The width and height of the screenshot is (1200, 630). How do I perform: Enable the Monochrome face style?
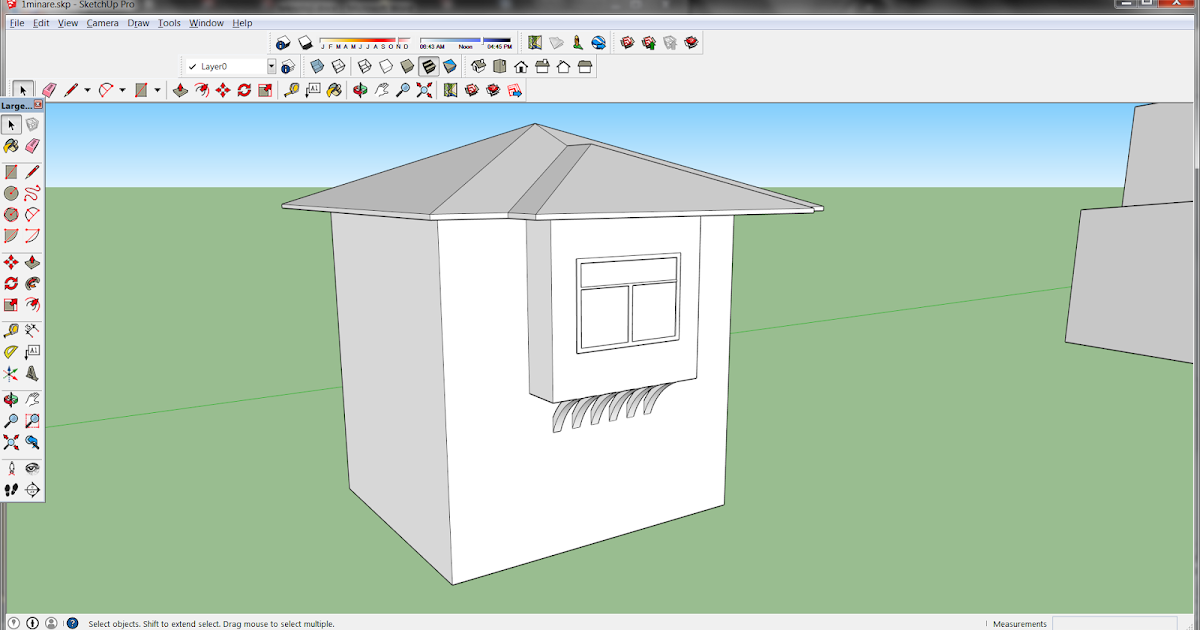point(450,67)
